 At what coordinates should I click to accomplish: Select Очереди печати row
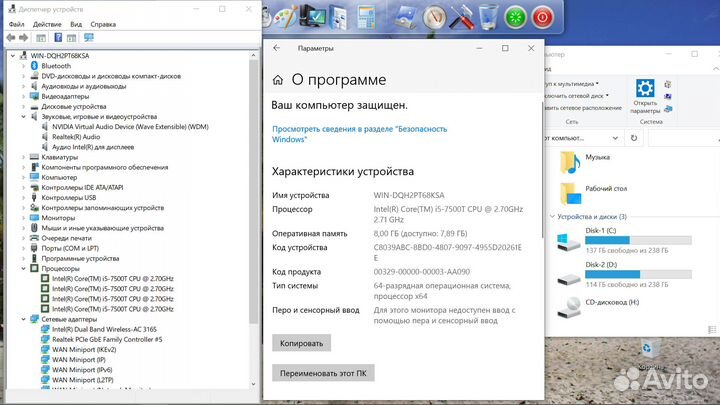pos(66,238)
